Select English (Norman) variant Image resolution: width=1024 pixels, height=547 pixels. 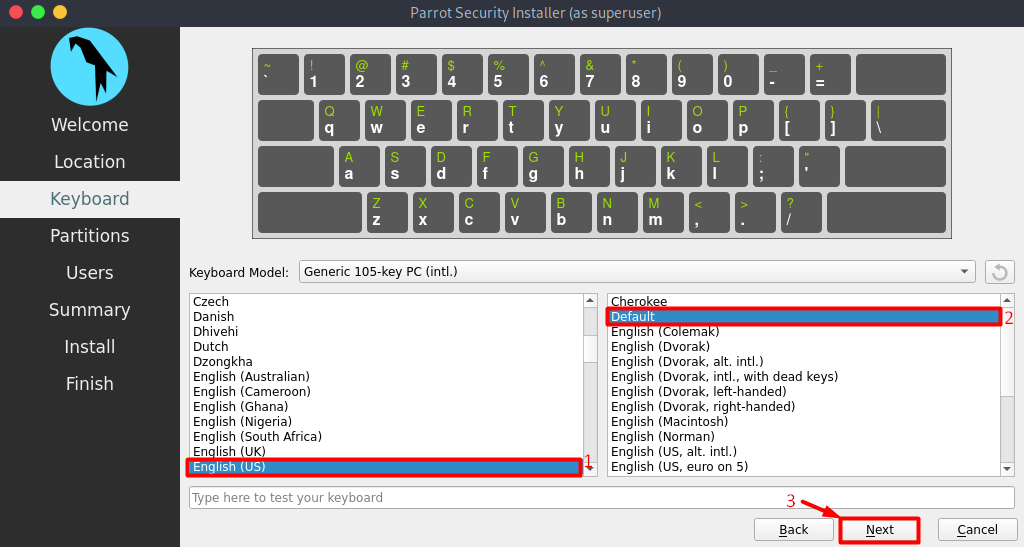pos(804,437)
